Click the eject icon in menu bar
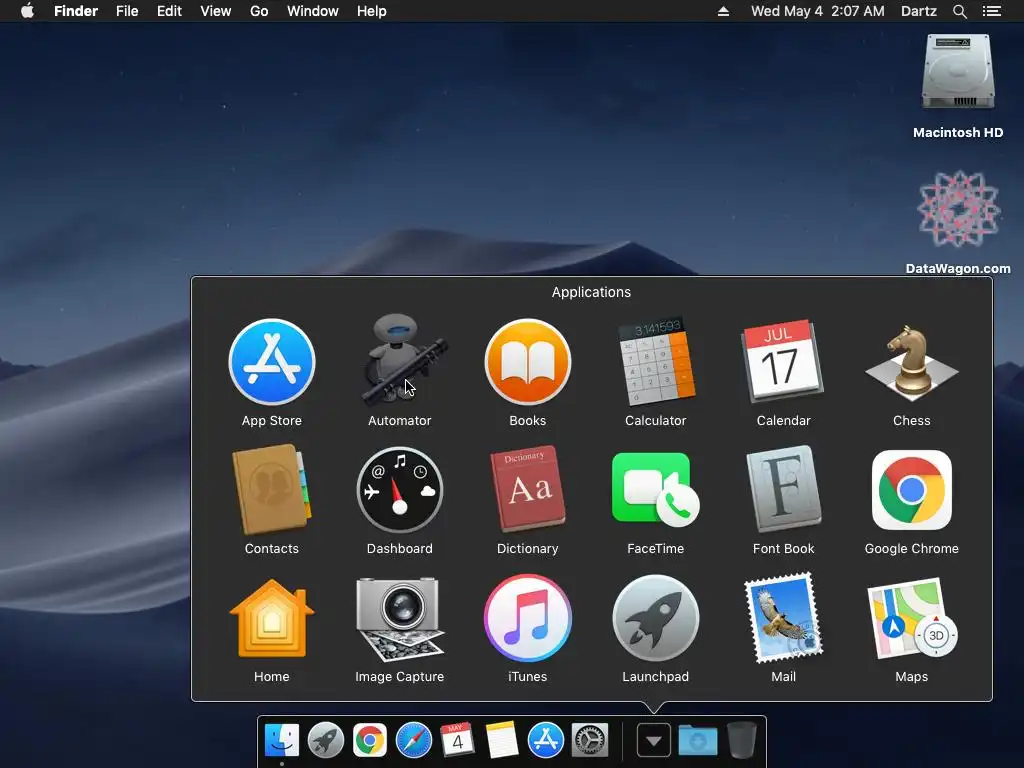The width and height of the screenshot is (1024, 768). click(x=723, y=11)
